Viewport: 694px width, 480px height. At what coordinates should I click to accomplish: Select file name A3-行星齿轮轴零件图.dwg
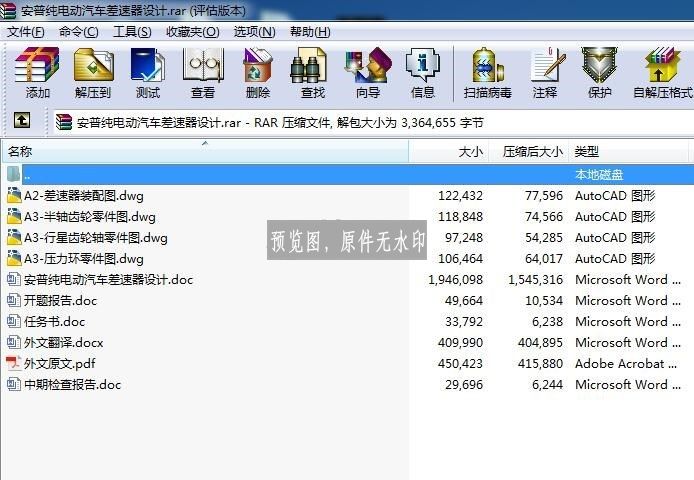96,238
